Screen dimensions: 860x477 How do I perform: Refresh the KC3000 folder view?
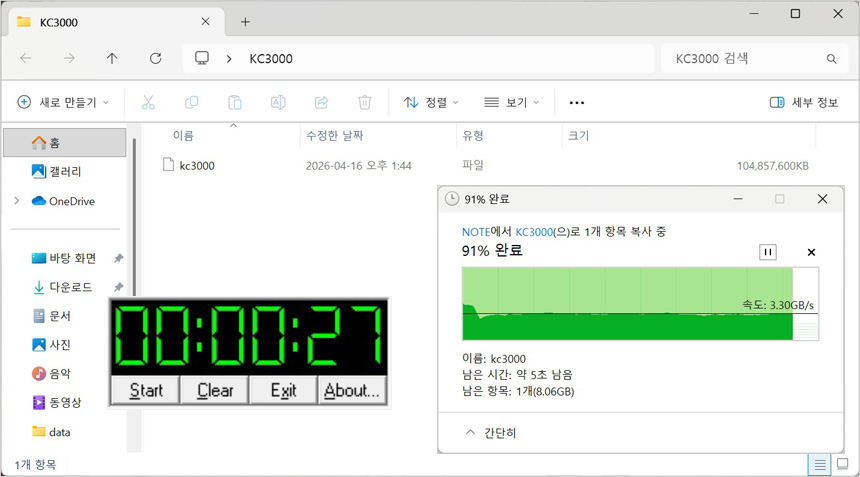(x=155, y=59)
